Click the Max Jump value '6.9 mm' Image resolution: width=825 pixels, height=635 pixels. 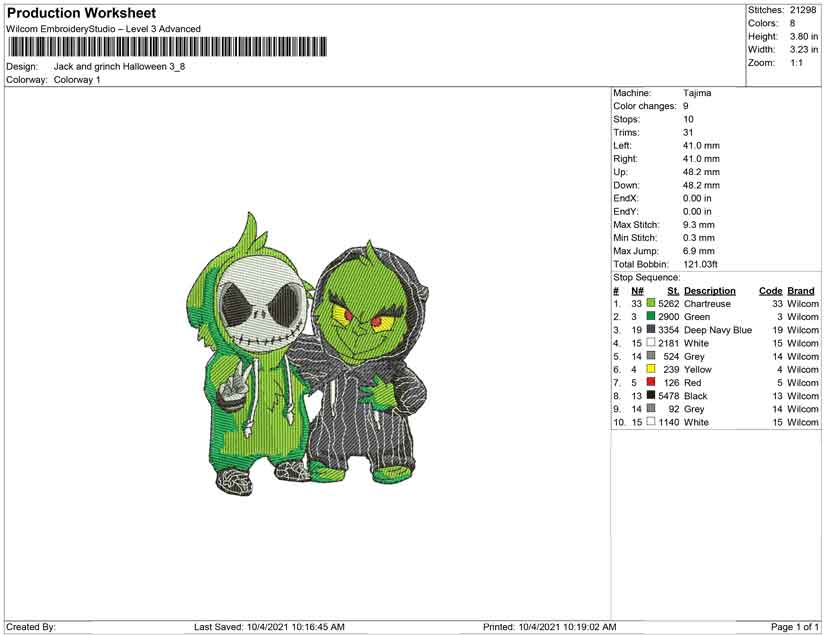click(x=699, y=251)
